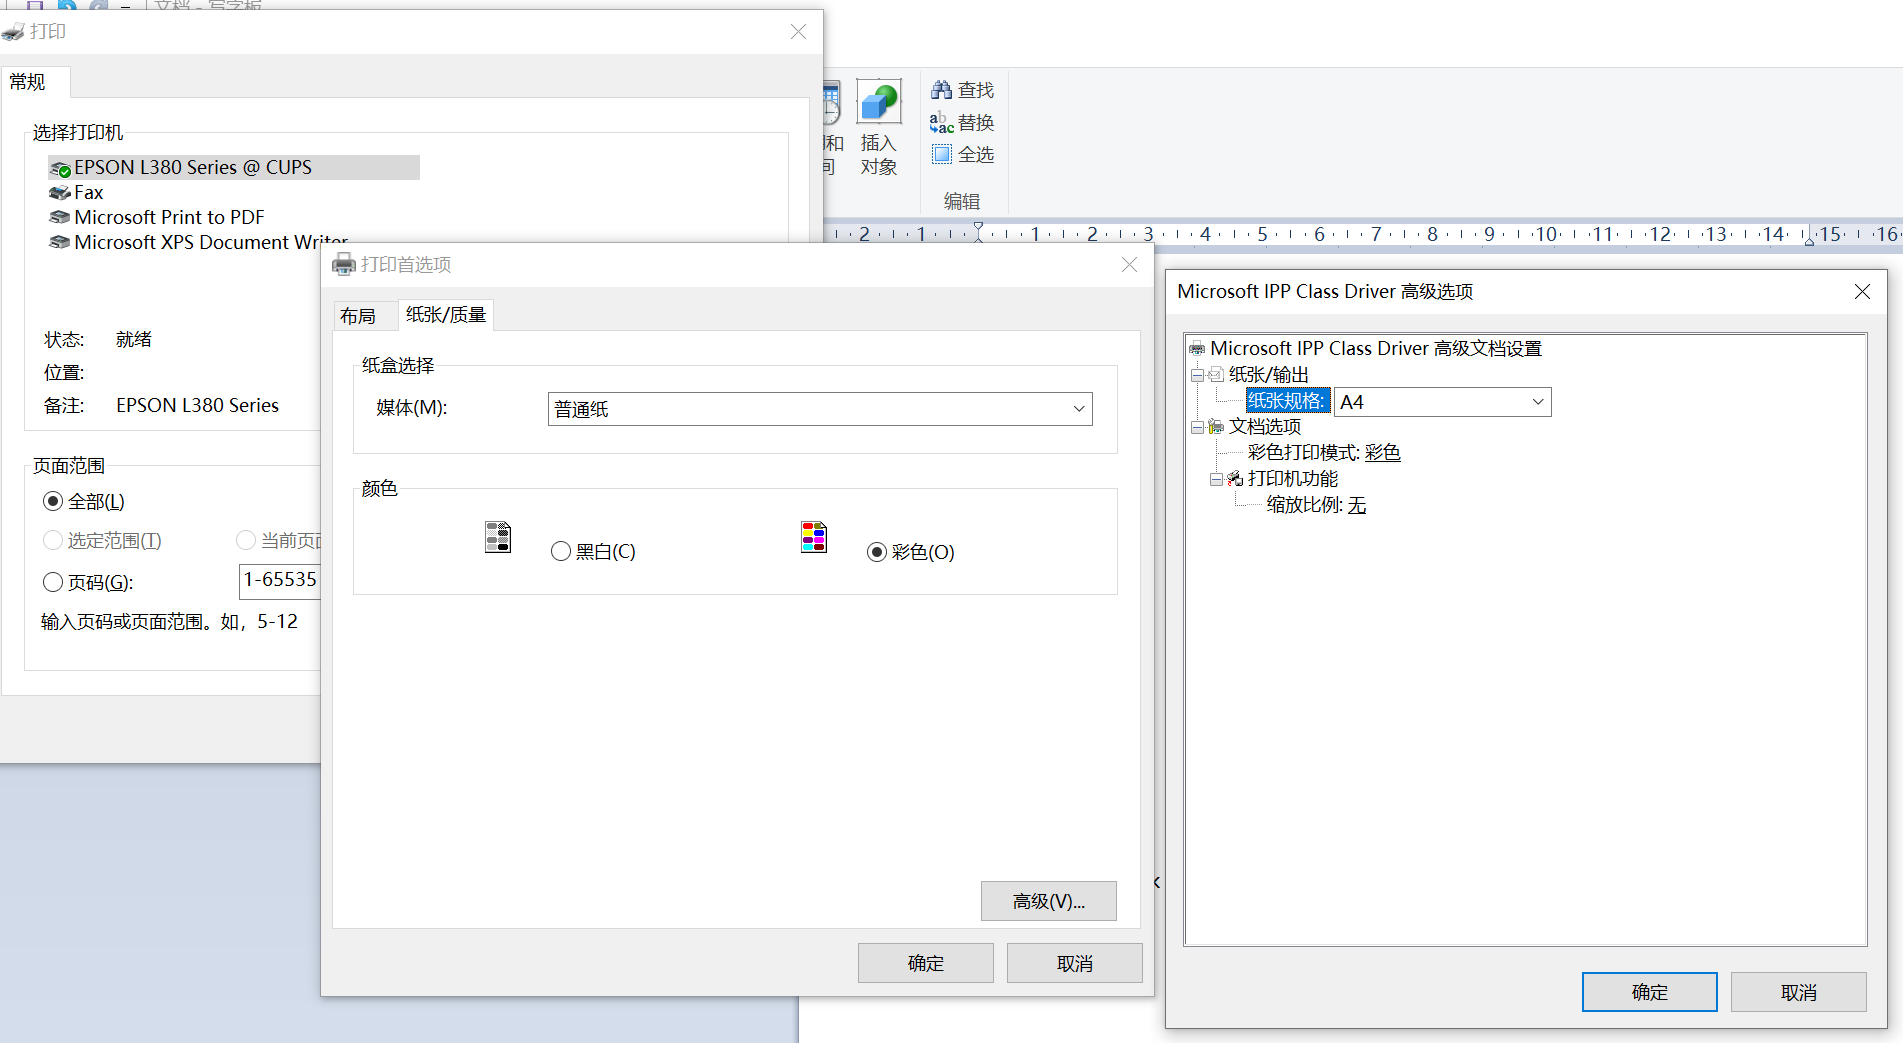Collapse the 文档选项 tree node
1903x1043 pixels.
click(x=1197, y=427)
